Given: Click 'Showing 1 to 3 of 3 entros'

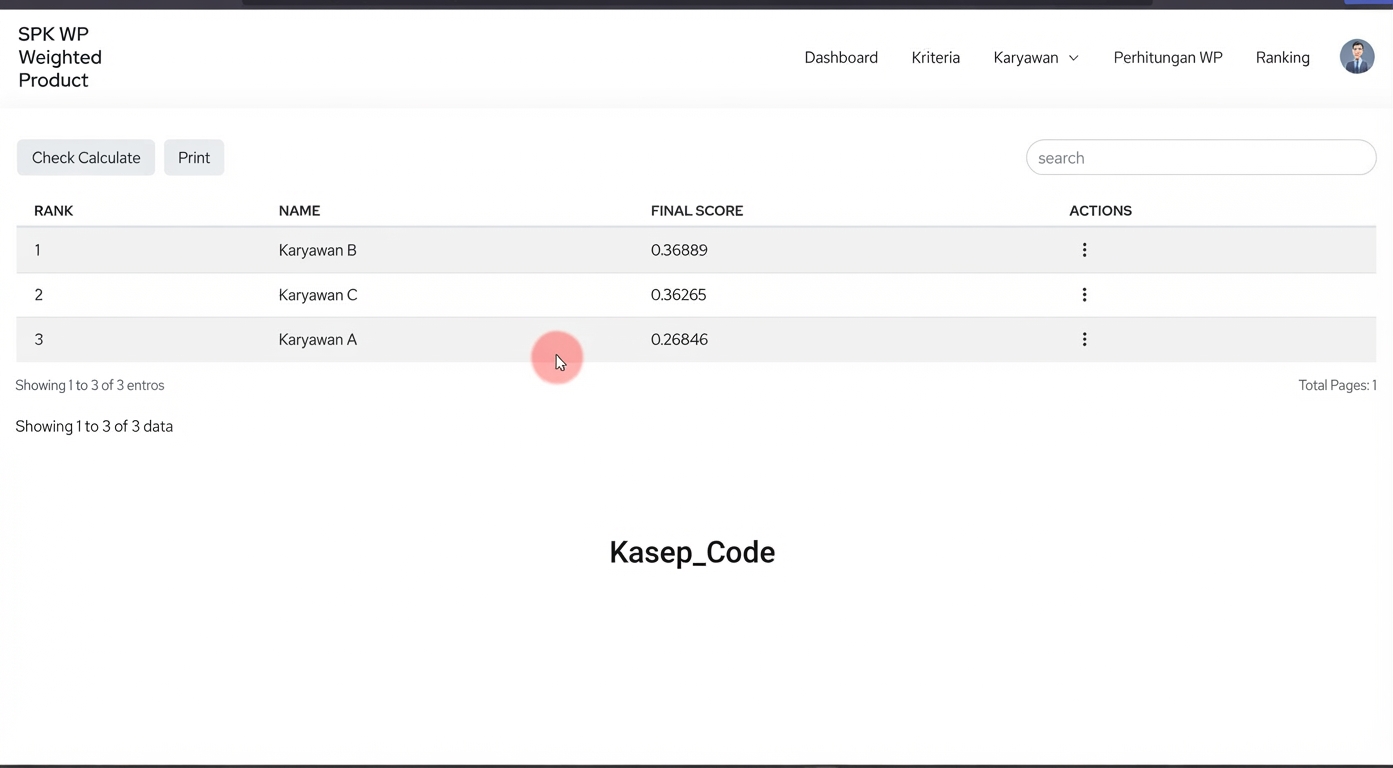Looking at the screenshot, I should 90,385.
